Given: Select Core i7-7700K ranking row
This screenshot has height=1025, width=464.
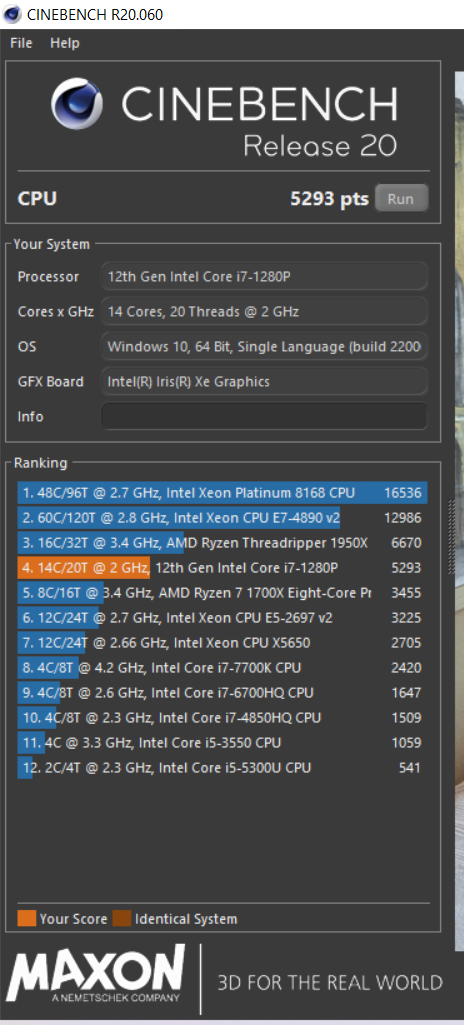Looking at the screenshot, I should [222, 668].
